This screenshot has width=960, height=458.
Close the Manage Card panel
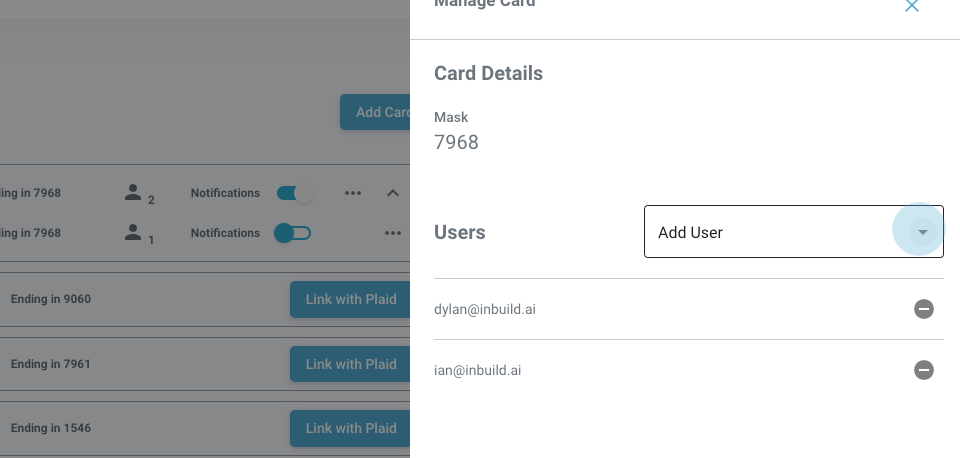point(911,7)
